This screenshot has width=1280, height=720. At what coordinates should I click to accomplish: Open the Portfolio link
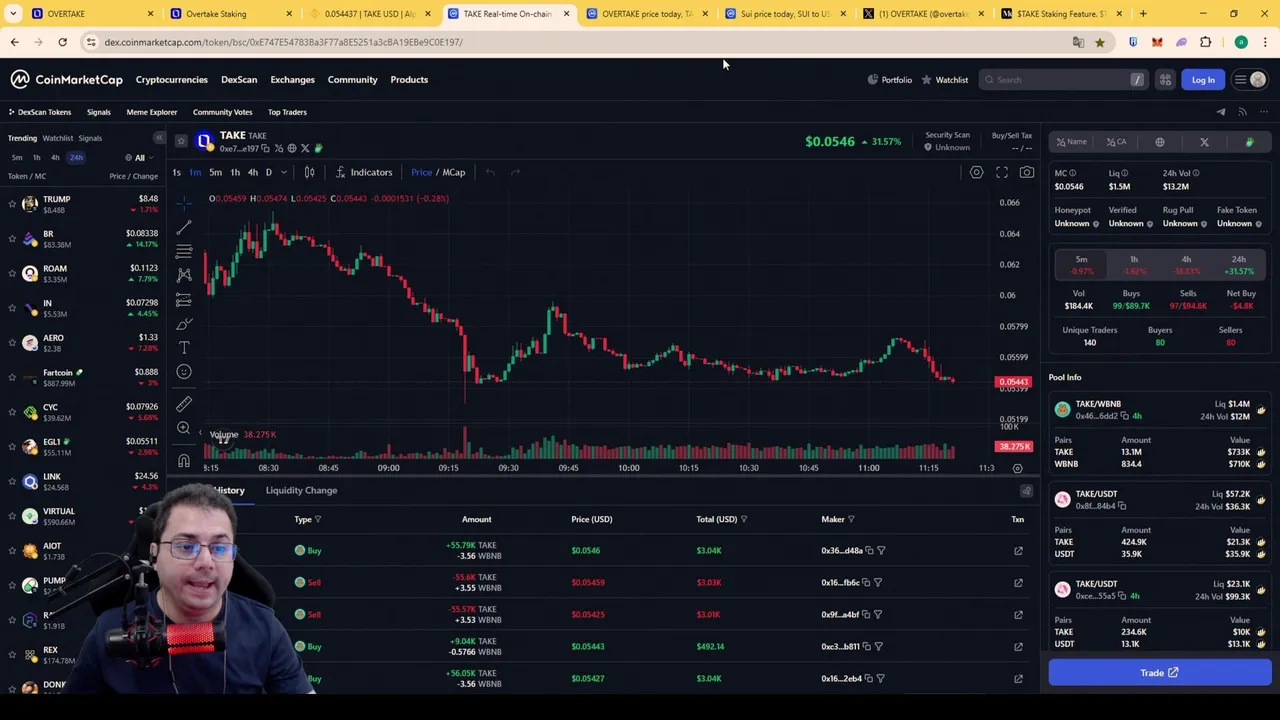click(x=889, y=80)
